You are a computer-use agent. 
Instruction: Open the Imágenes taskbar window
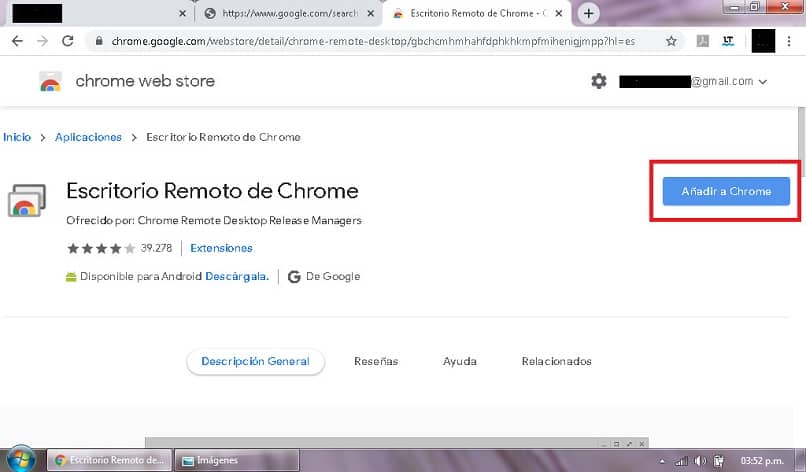pyautogui.click(x=236, y=460)
